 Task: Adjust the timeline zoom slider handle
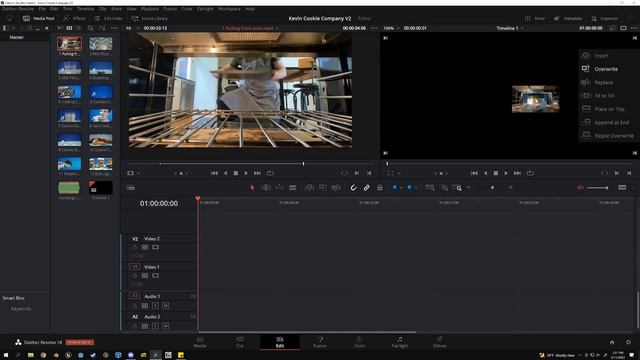point(493,188)
